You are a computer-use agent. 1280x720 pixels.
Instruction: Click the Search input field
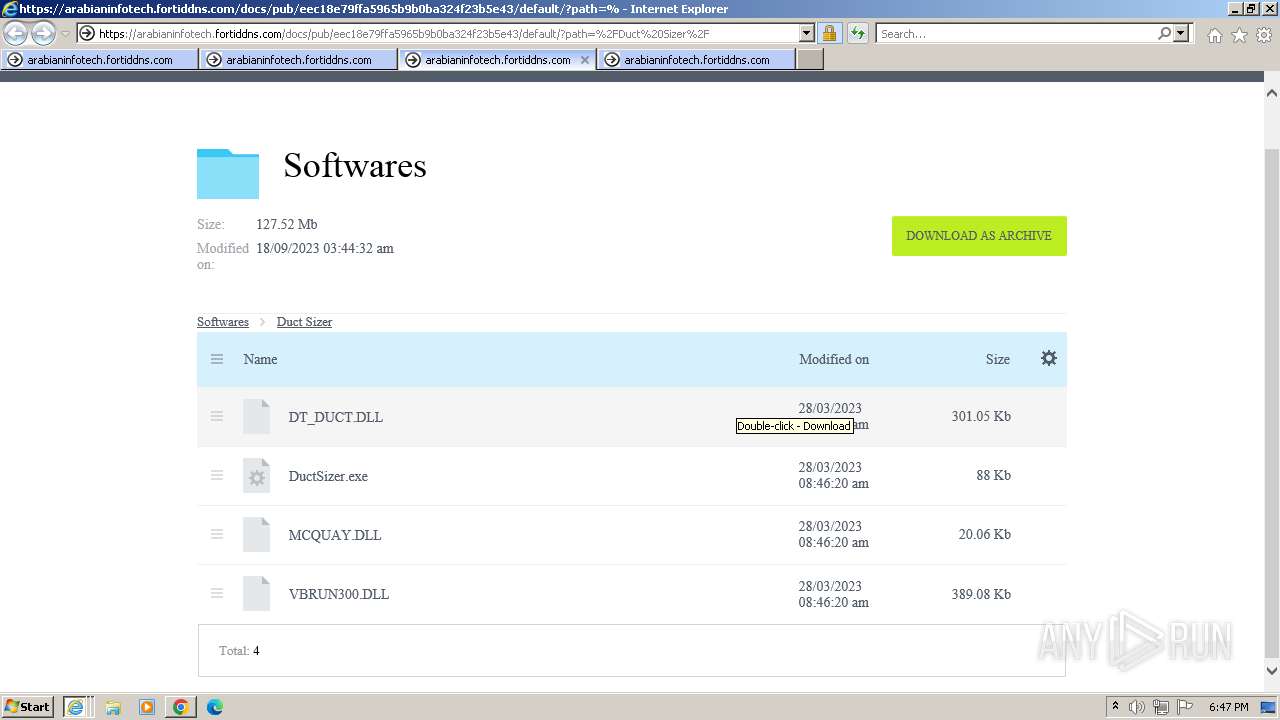1016,33
